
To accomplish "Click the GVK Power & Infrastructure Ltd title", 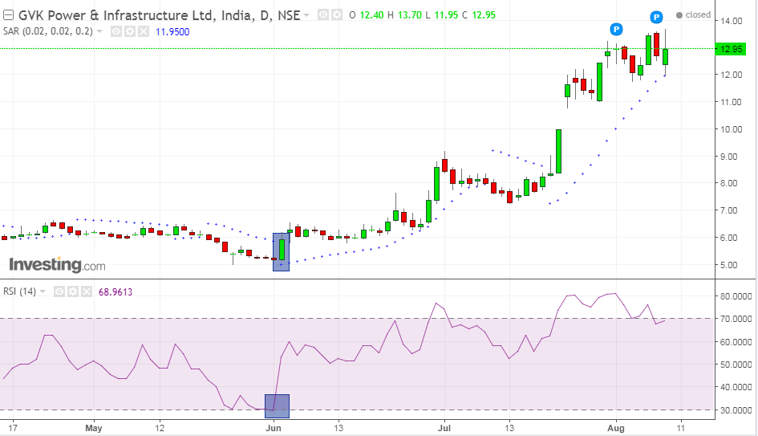I will [x=159, y=15].
